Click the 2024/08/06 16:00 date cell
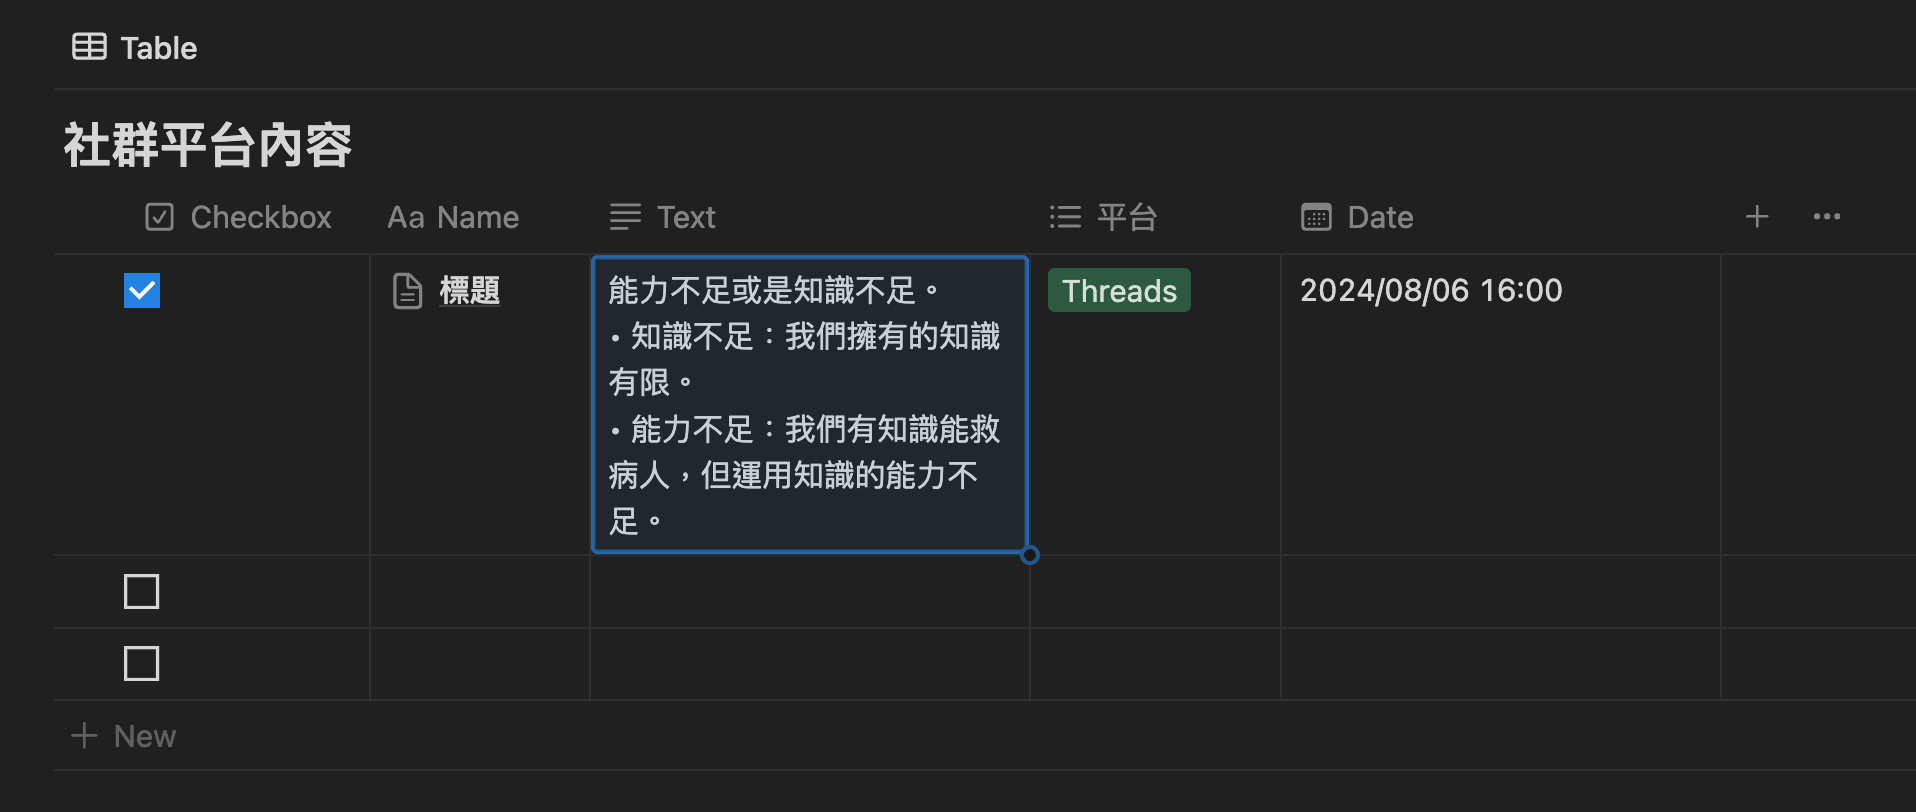This screenshot has width=1916, height=812. (x=1430, y=291)
